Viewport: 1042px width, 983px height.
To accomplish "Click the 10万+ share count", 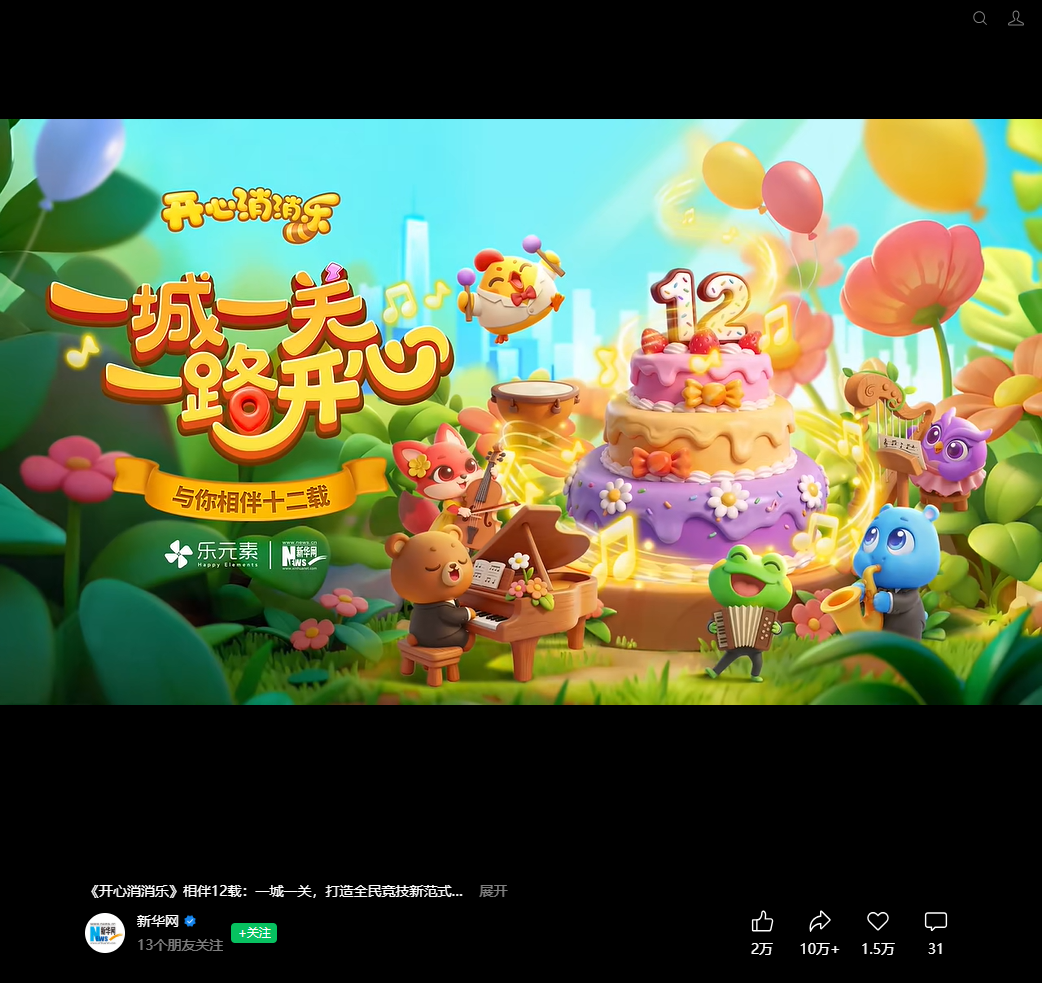I will click(820, 949).
